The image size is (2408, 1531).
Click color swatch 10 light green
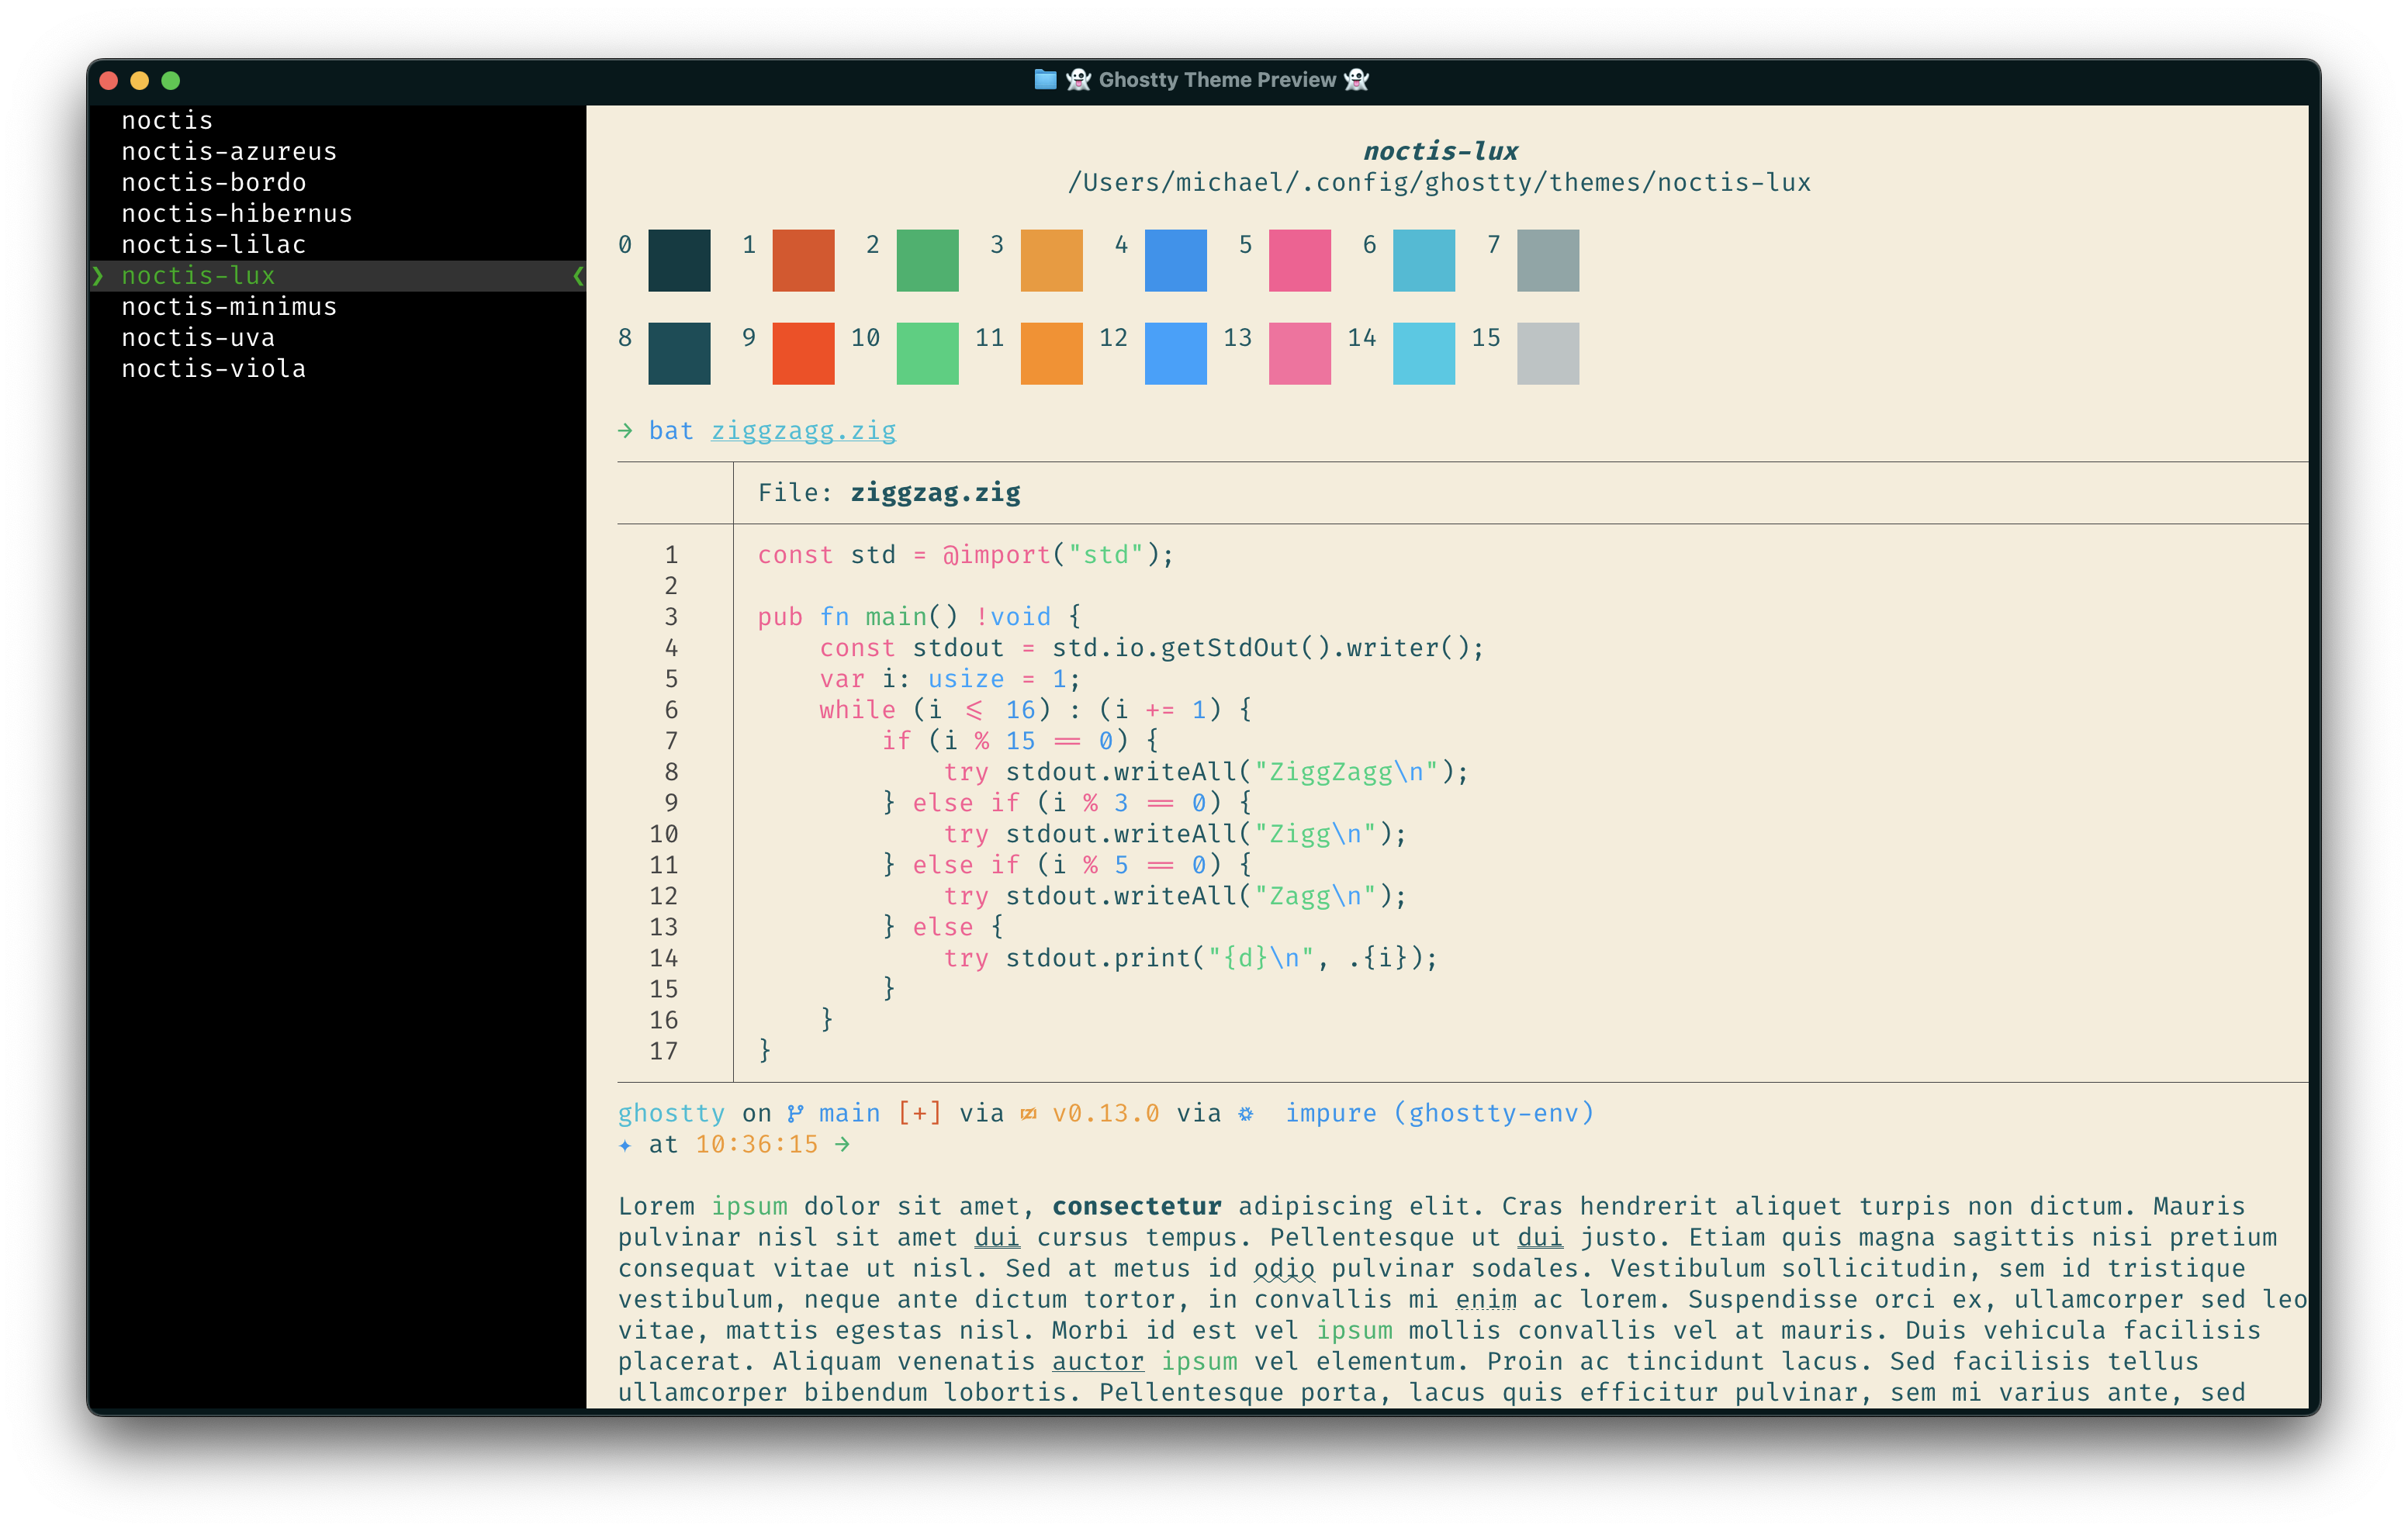927,353
